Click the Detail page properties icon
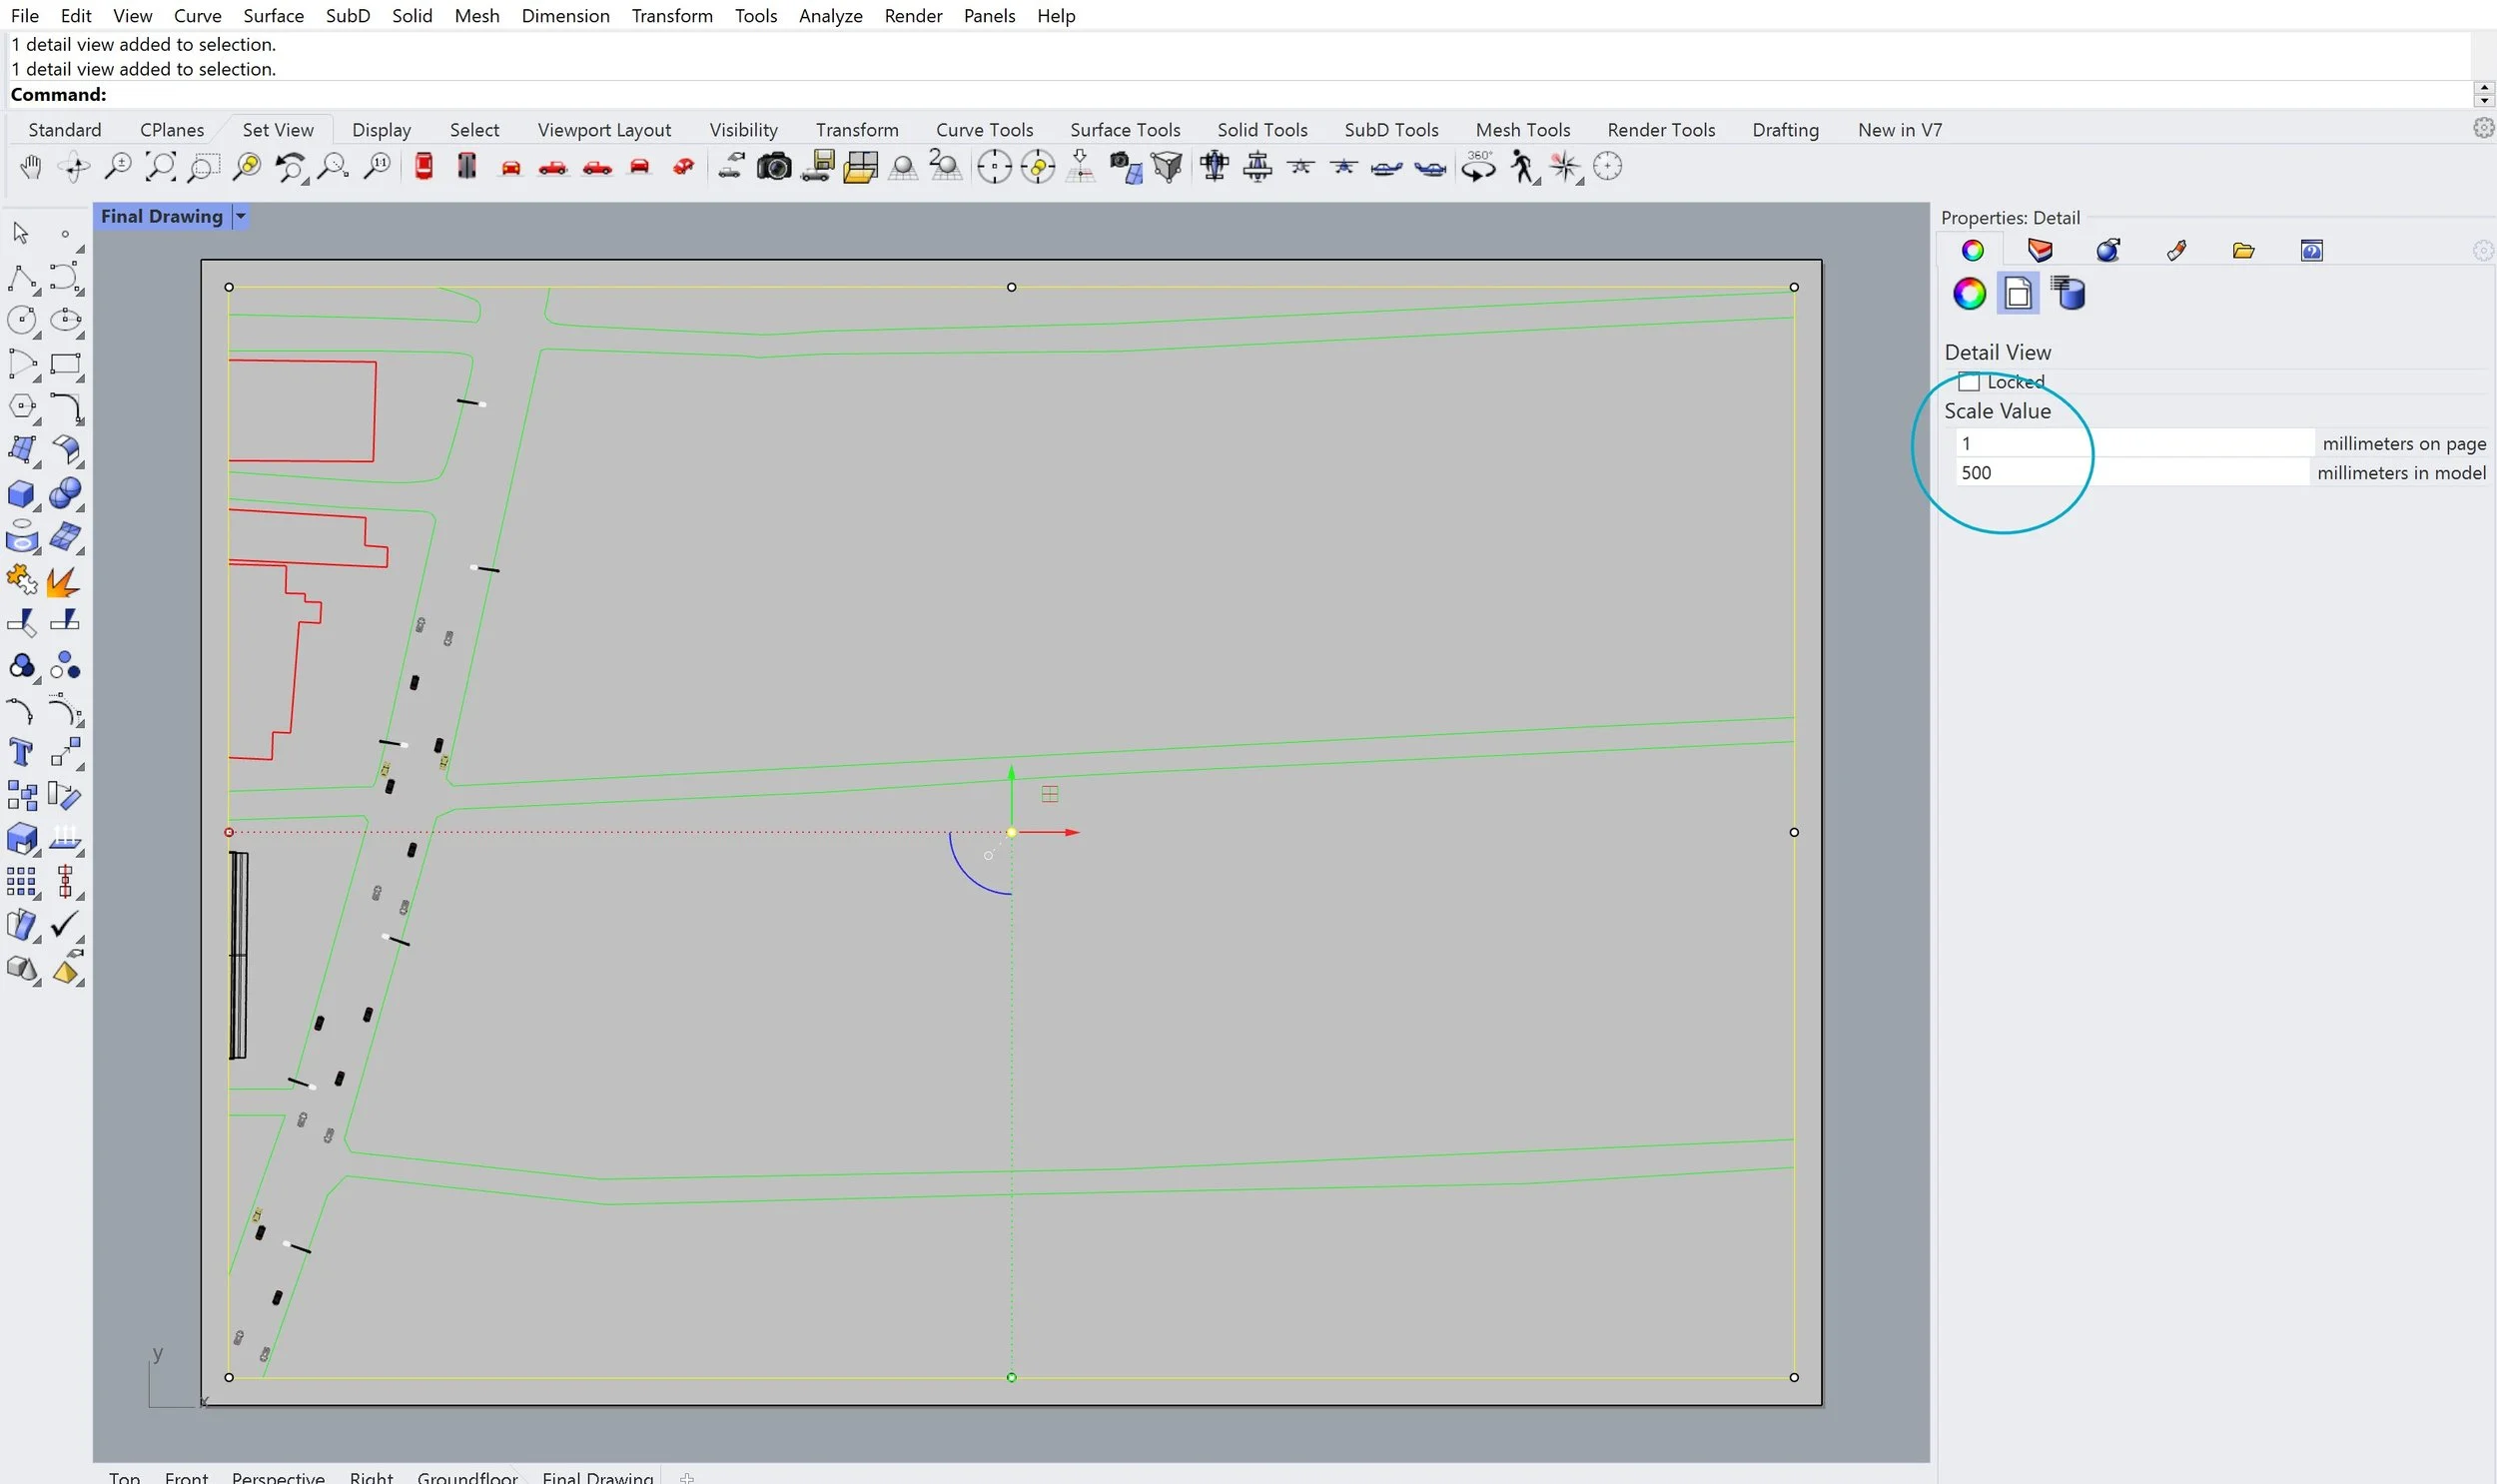This screenshot has height=1484, width=2497. (2018, 294)
